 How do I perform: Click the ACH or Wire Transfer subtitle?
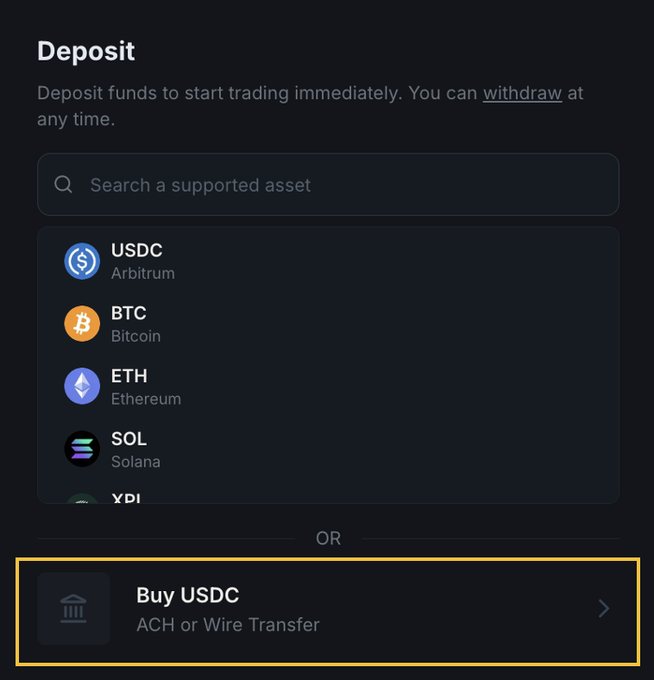(x=228, y=625)
